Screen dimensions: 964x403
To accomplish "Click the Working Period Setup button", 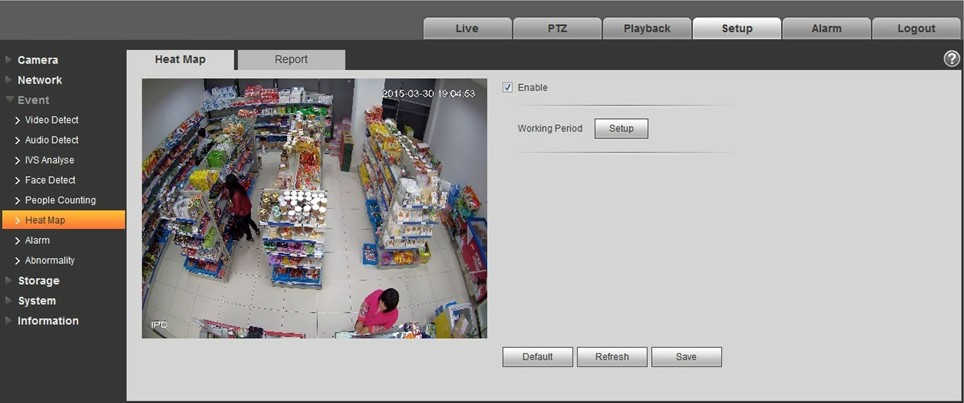I will point(621,128).
